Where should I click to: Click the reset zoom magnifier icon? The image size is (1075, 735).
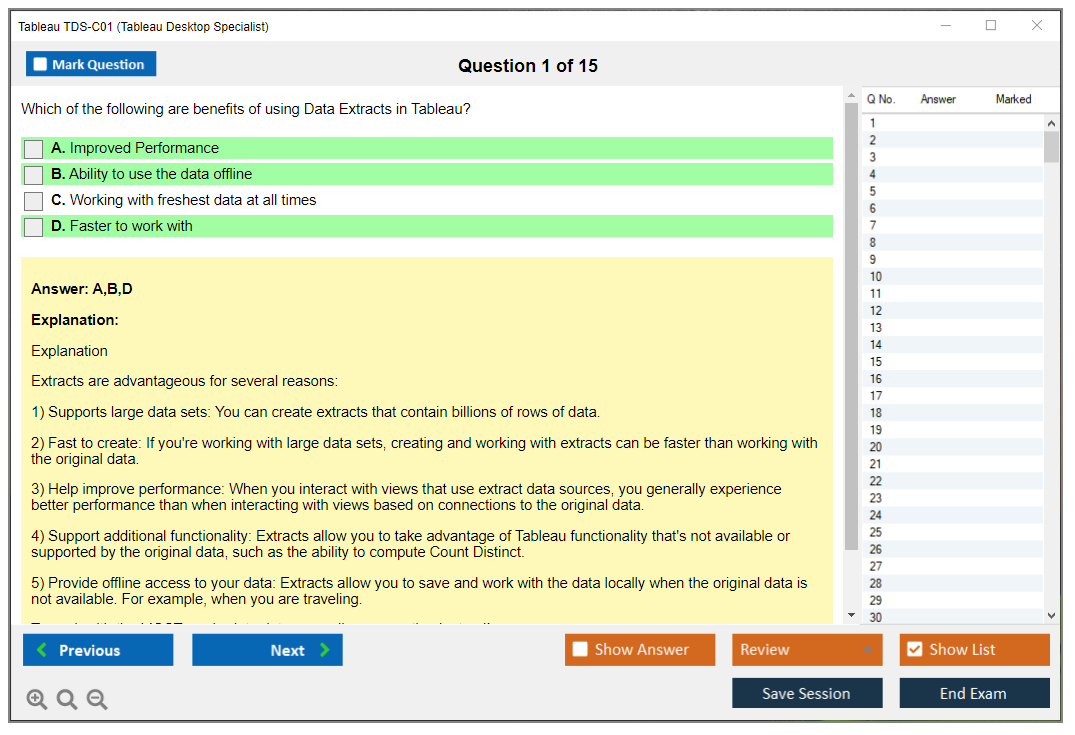[67, 700]
